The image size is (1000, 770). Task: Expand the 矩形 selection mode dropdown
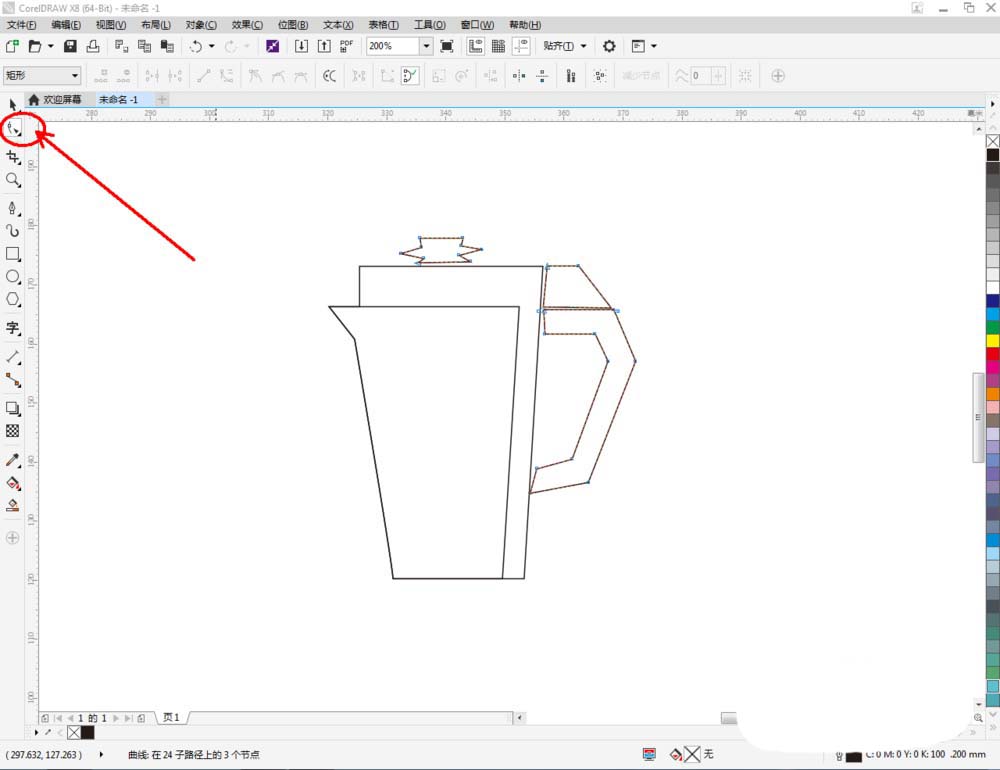point(75,75)
